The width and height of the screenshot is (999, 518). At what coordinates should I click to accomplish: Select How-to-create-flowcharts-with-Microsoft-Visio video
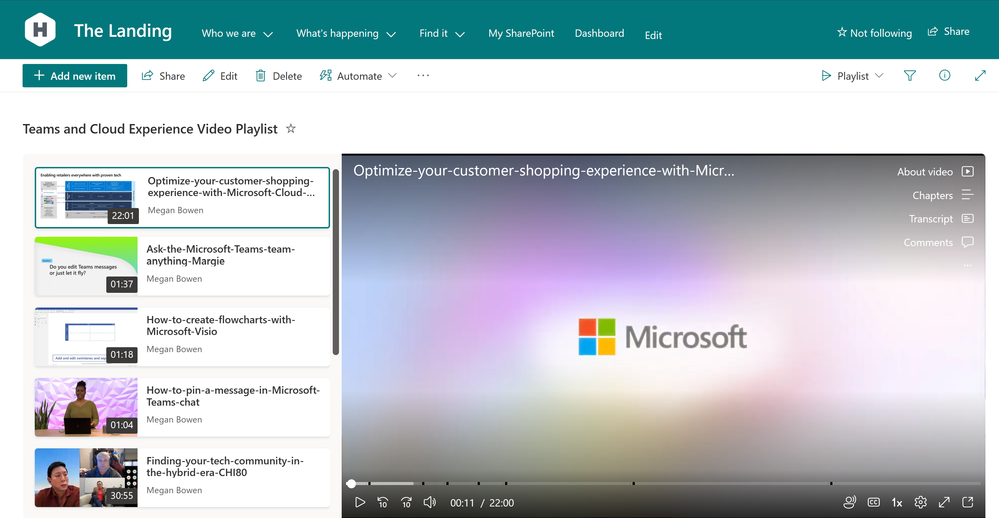[x=182, y=336]
